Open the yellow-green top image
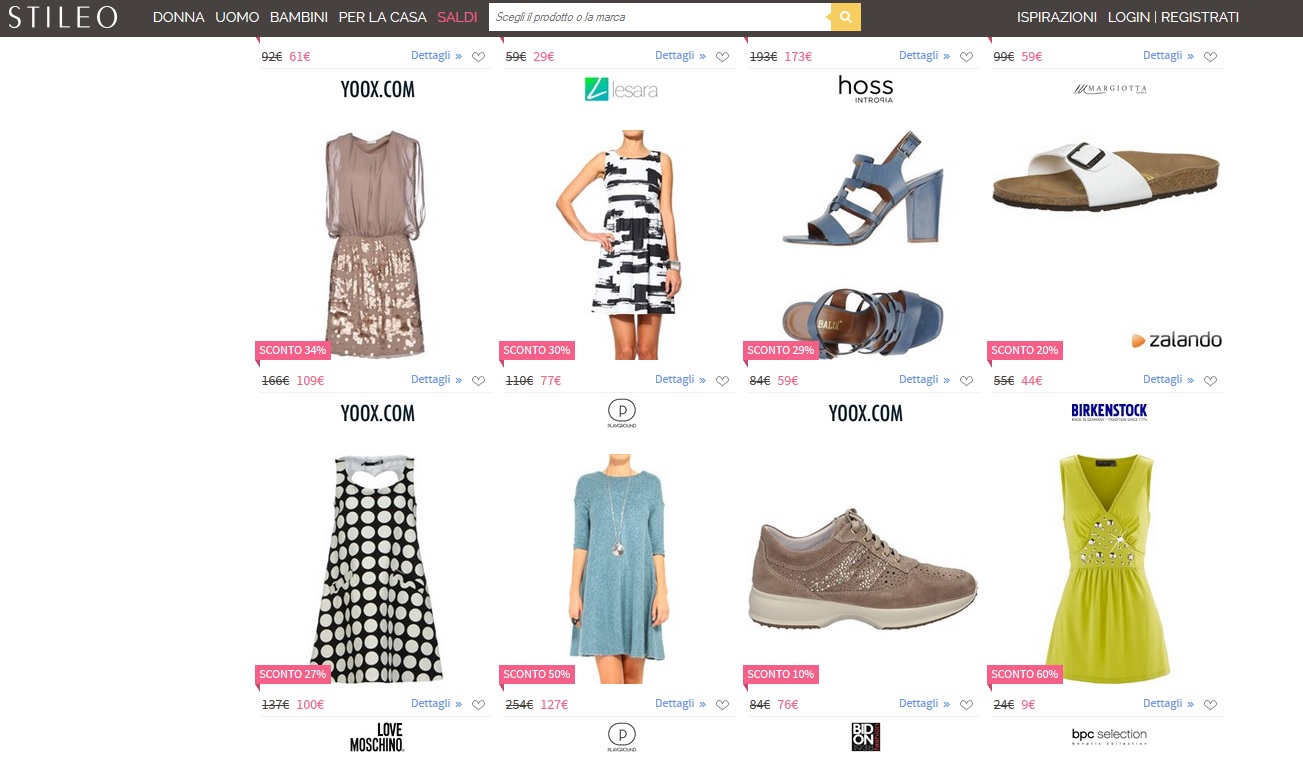 1107,568
